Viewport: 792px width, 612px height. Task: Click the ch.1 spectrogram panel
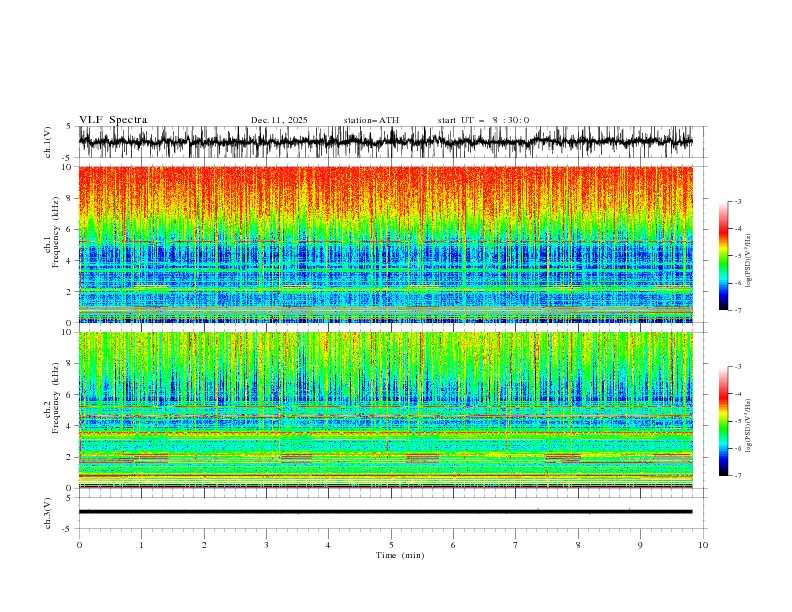tap(386, 244)
